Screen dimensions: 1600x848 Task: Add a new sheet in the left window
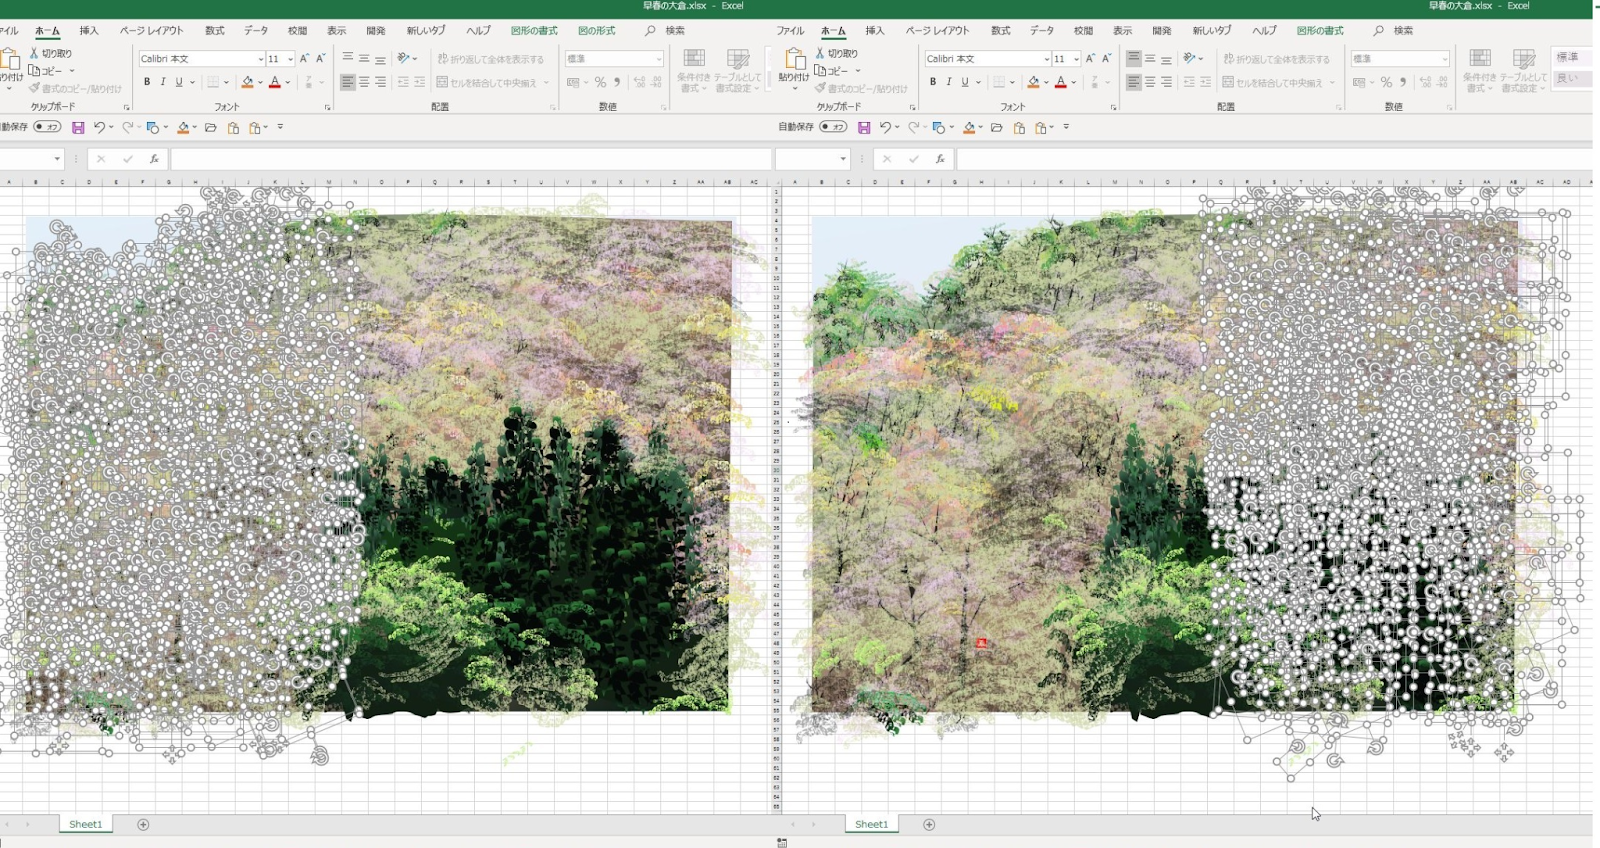tap(143, 825)
